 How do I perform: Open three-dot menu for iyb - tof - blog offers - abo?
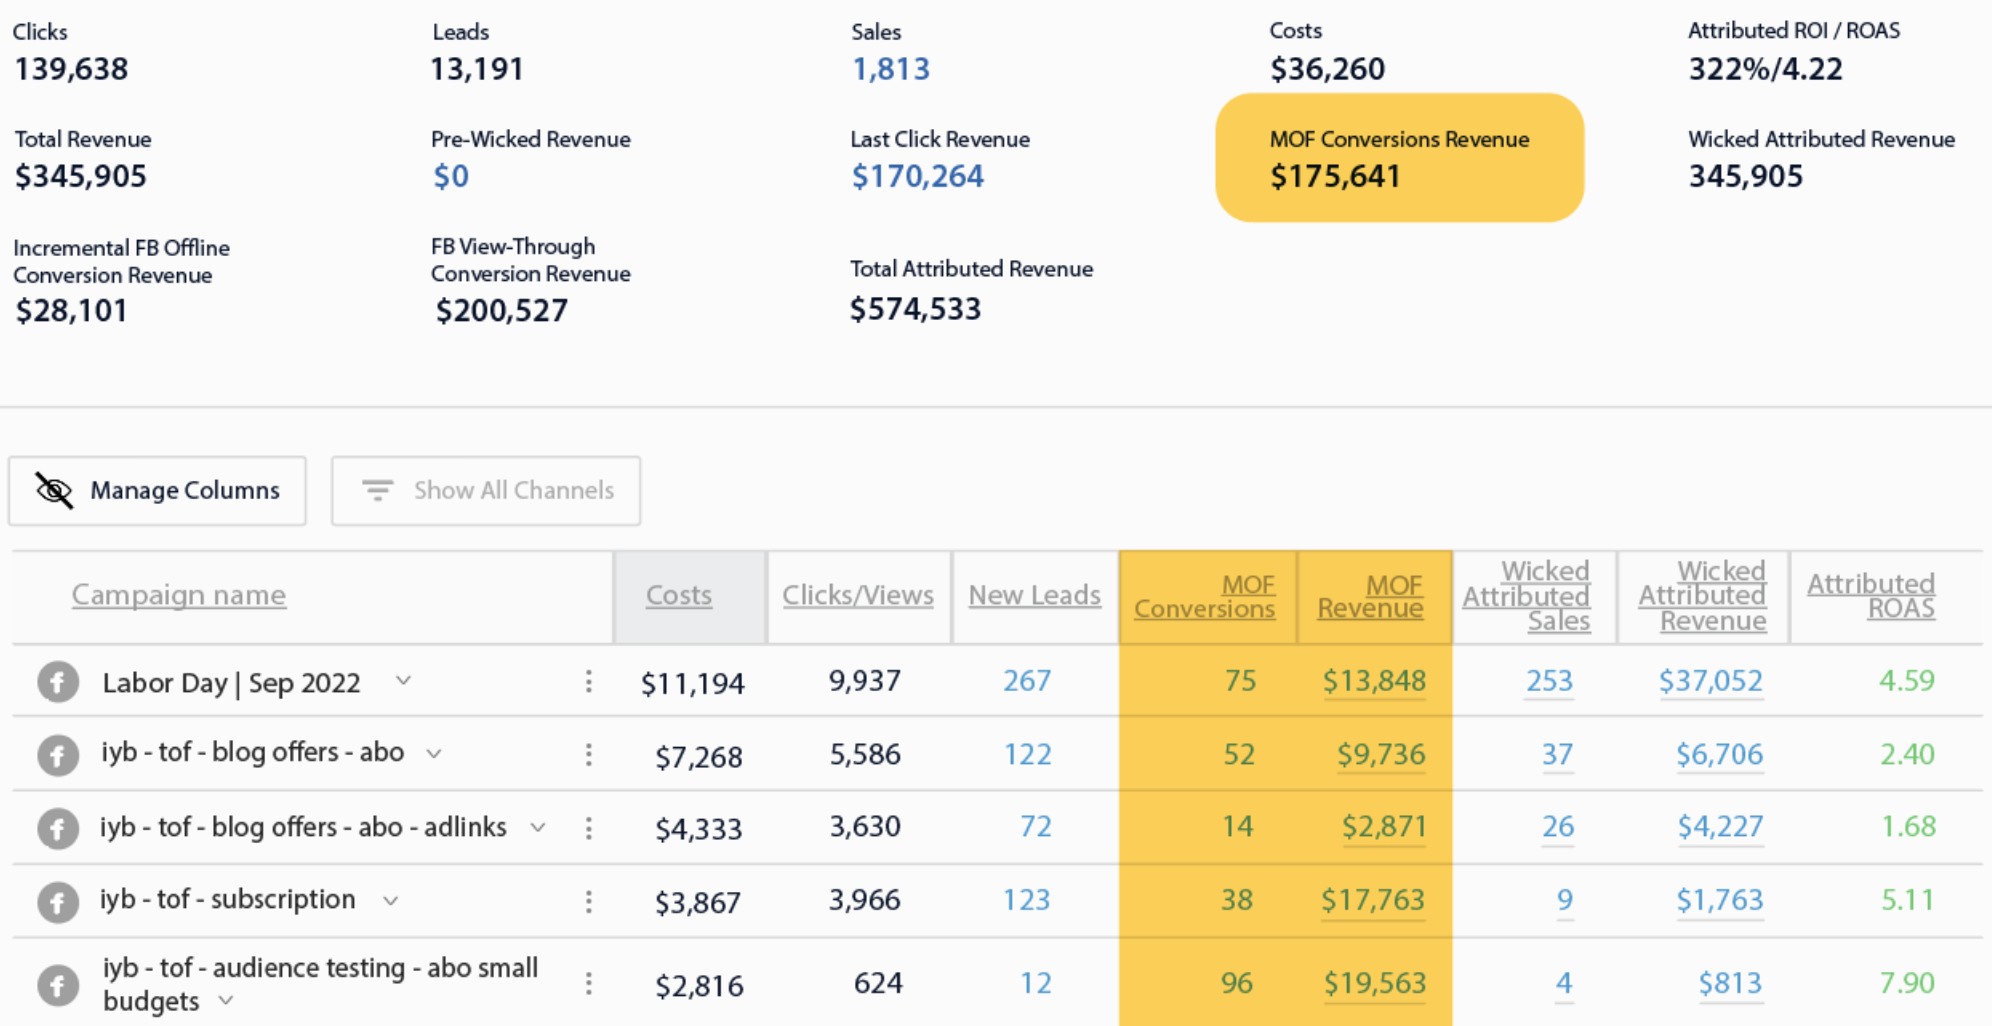(x=589, y=755)
